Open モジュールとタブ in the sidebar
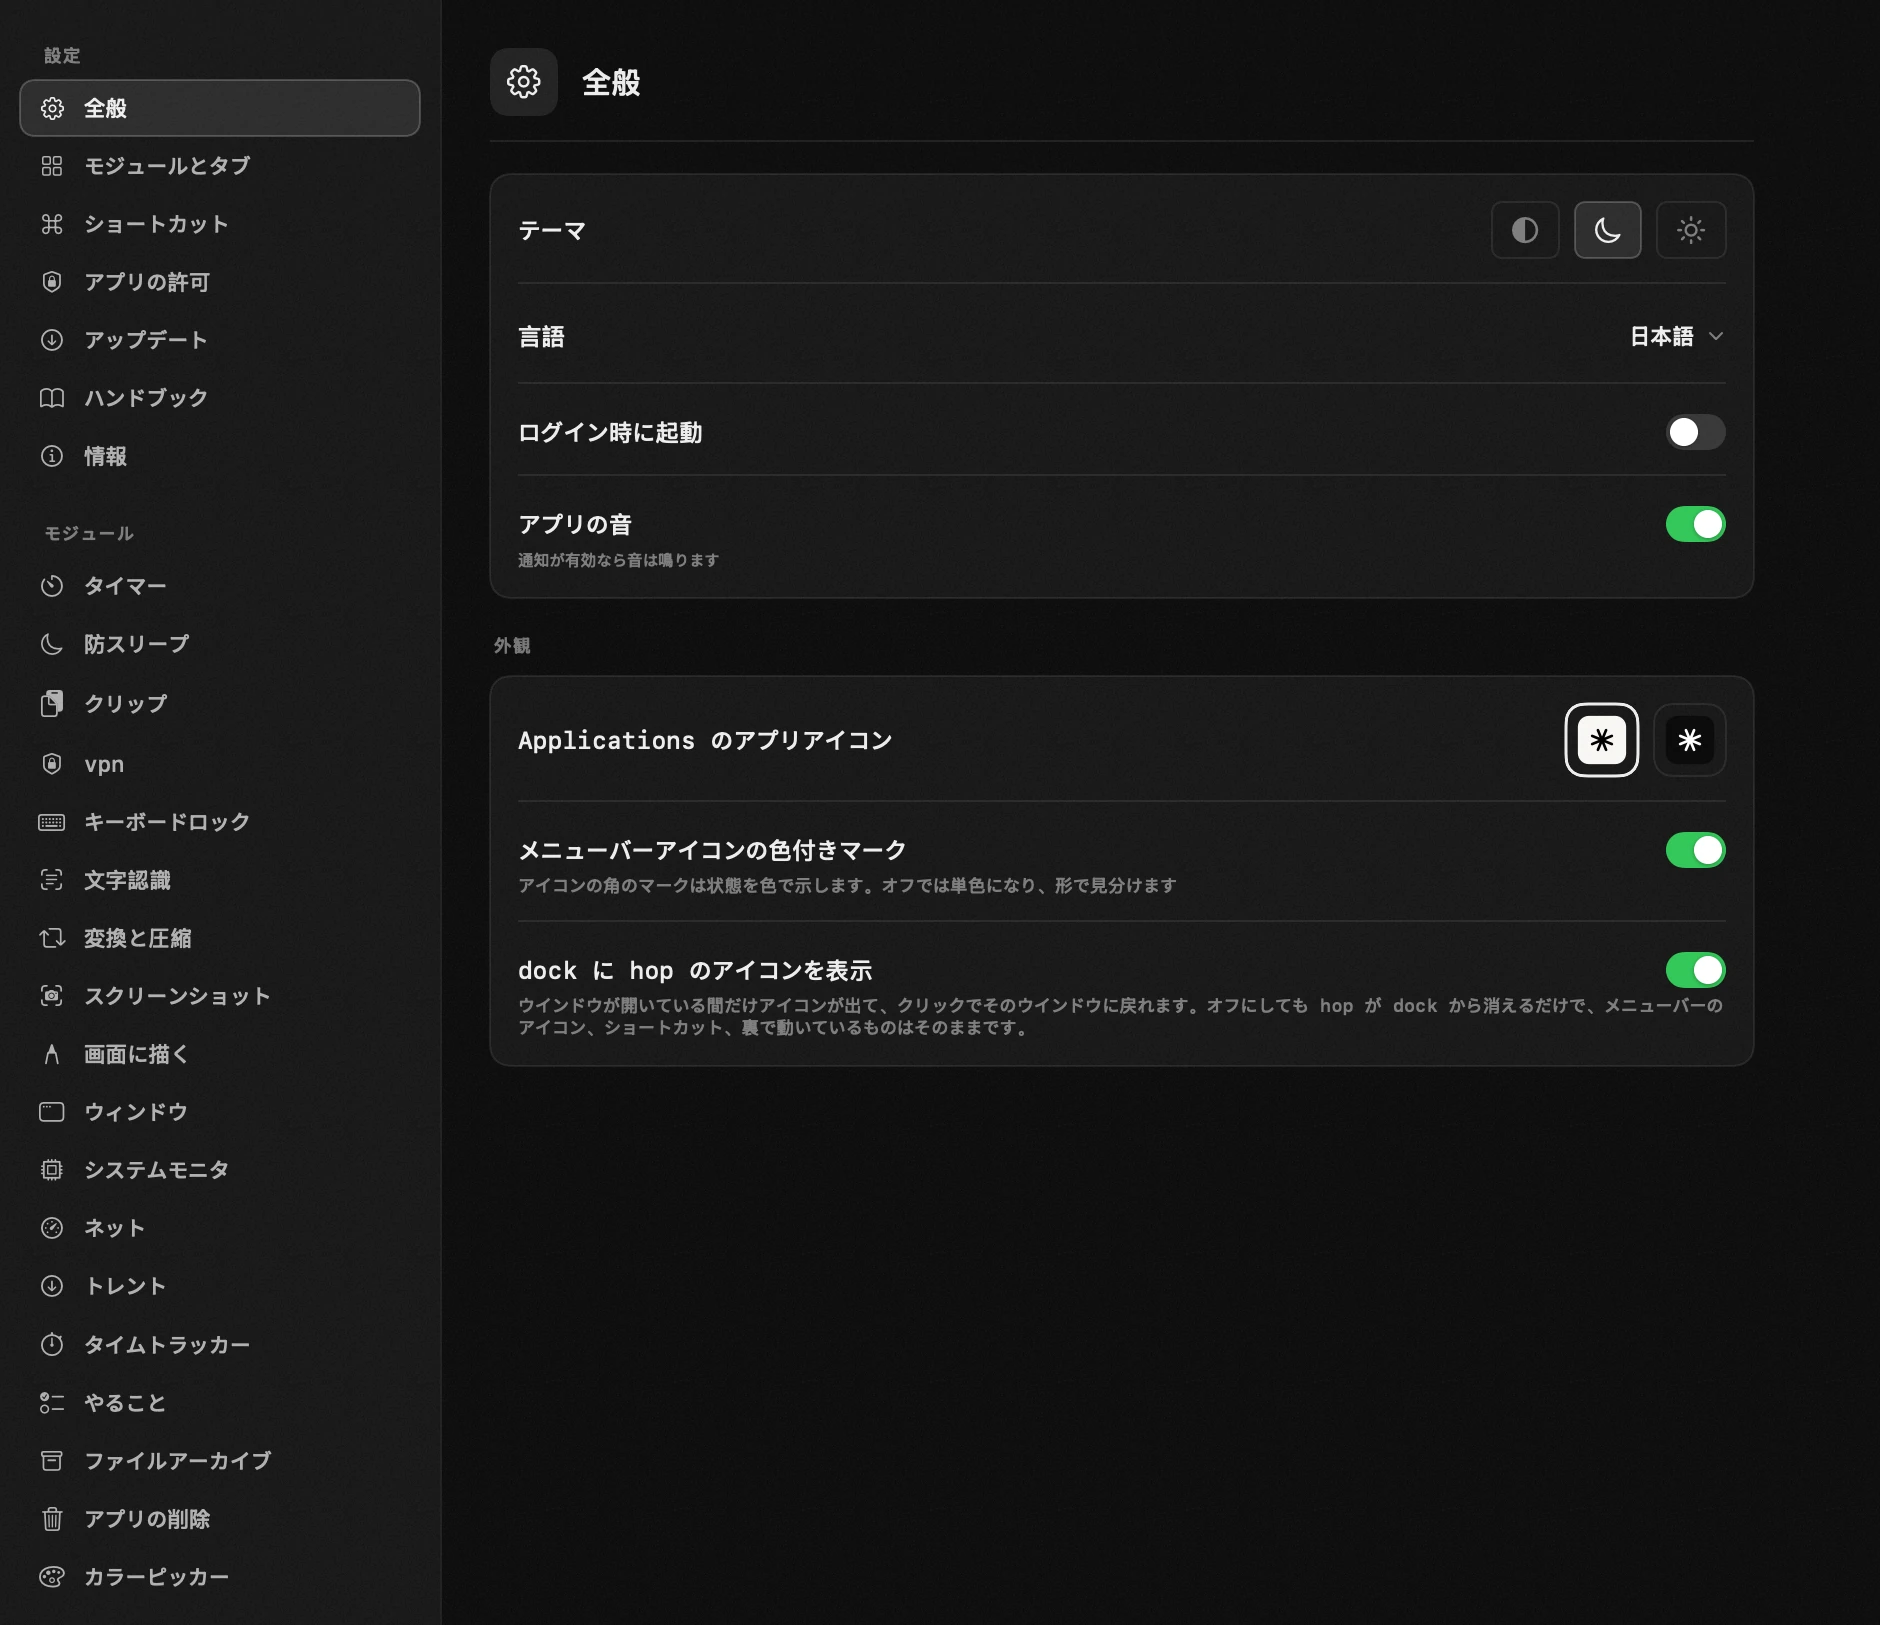The image size is (1880, 1625). click(220, 166)
